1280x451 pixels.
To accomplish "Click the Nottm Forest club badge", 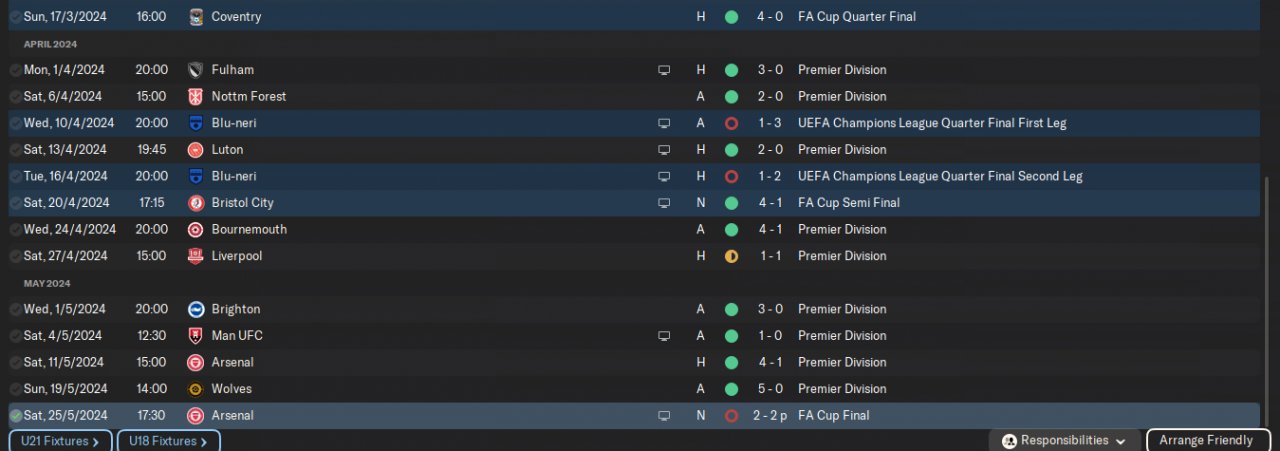I will (x=196, y=97).
